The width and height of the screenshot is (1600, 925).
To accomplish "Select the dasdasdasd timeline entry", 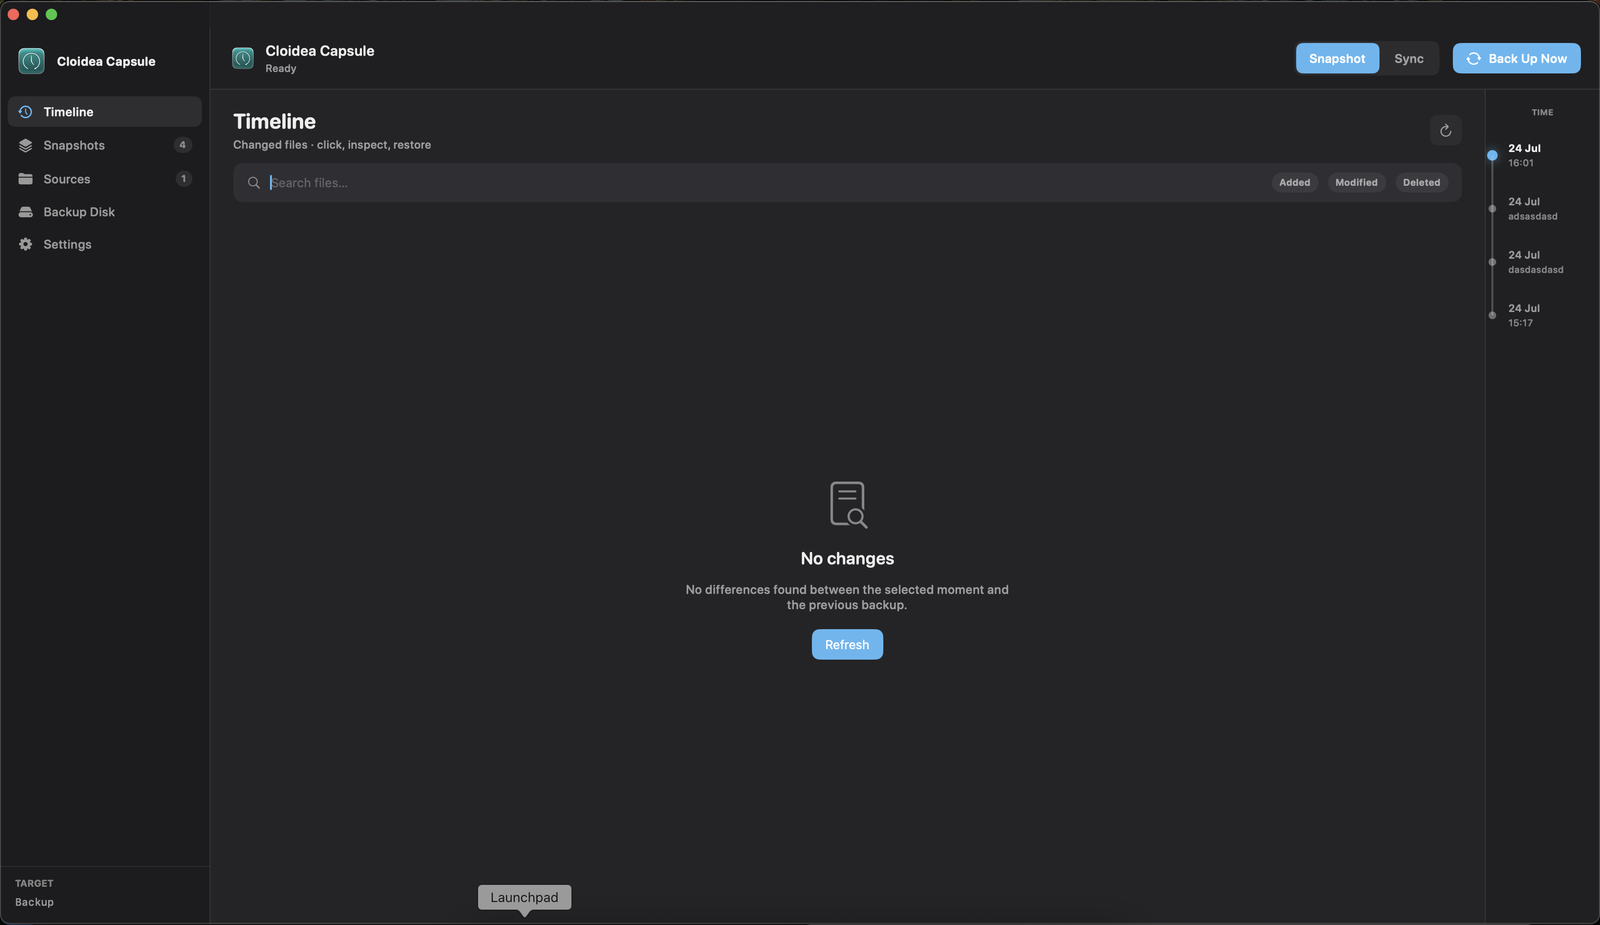I will [1535, 262].
